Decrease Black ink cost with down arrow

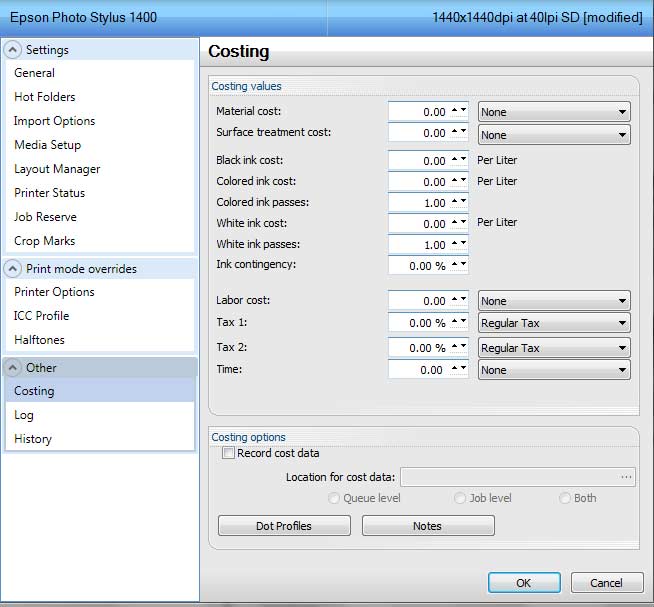coord(463,161)
